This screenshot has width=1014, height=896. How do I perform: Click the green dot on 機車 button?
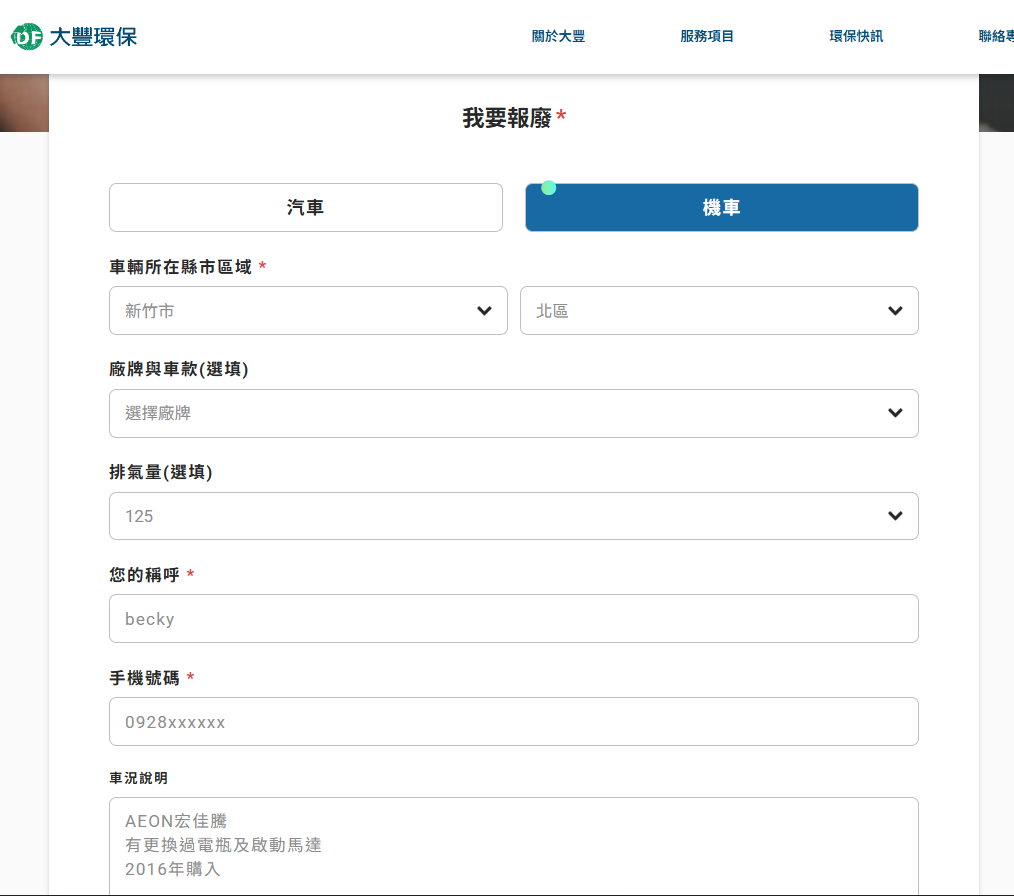pos(548,188)
